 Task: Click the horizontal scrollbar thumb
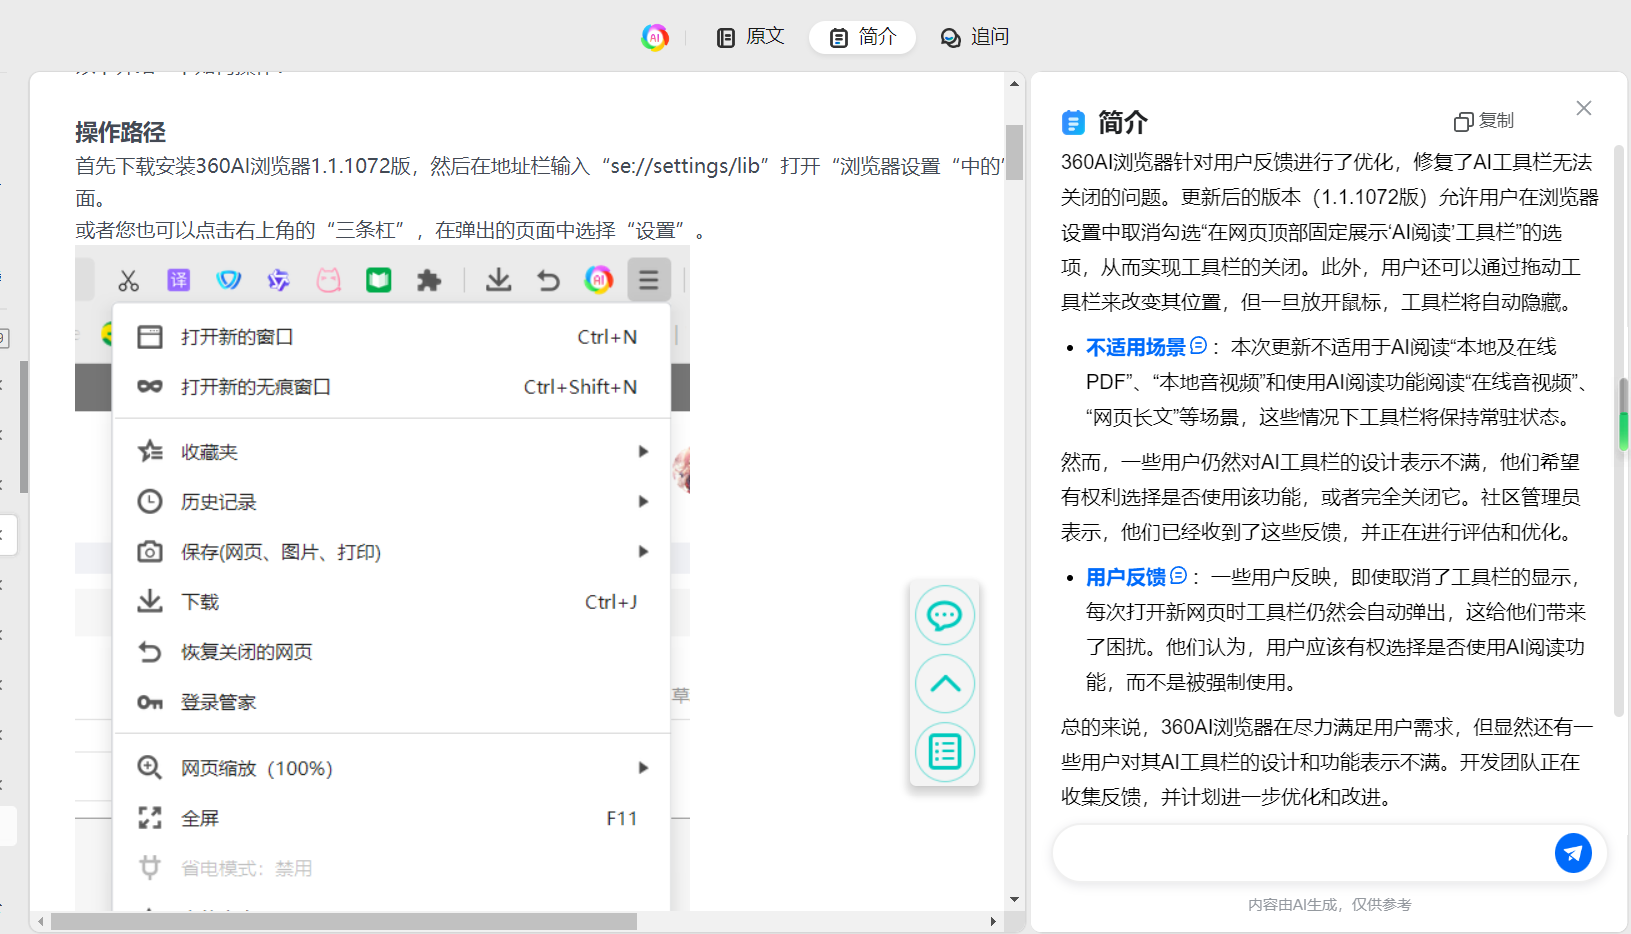[x=344, y=921]
